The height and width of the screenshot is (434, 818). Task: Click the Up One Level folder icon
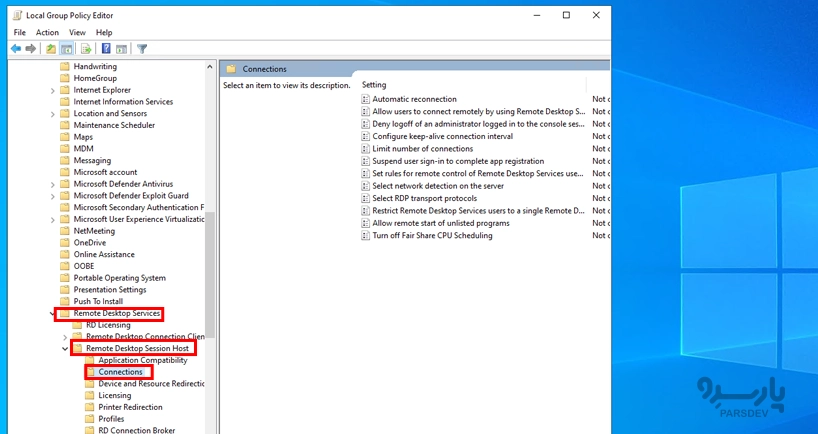[x=51, y=48]
